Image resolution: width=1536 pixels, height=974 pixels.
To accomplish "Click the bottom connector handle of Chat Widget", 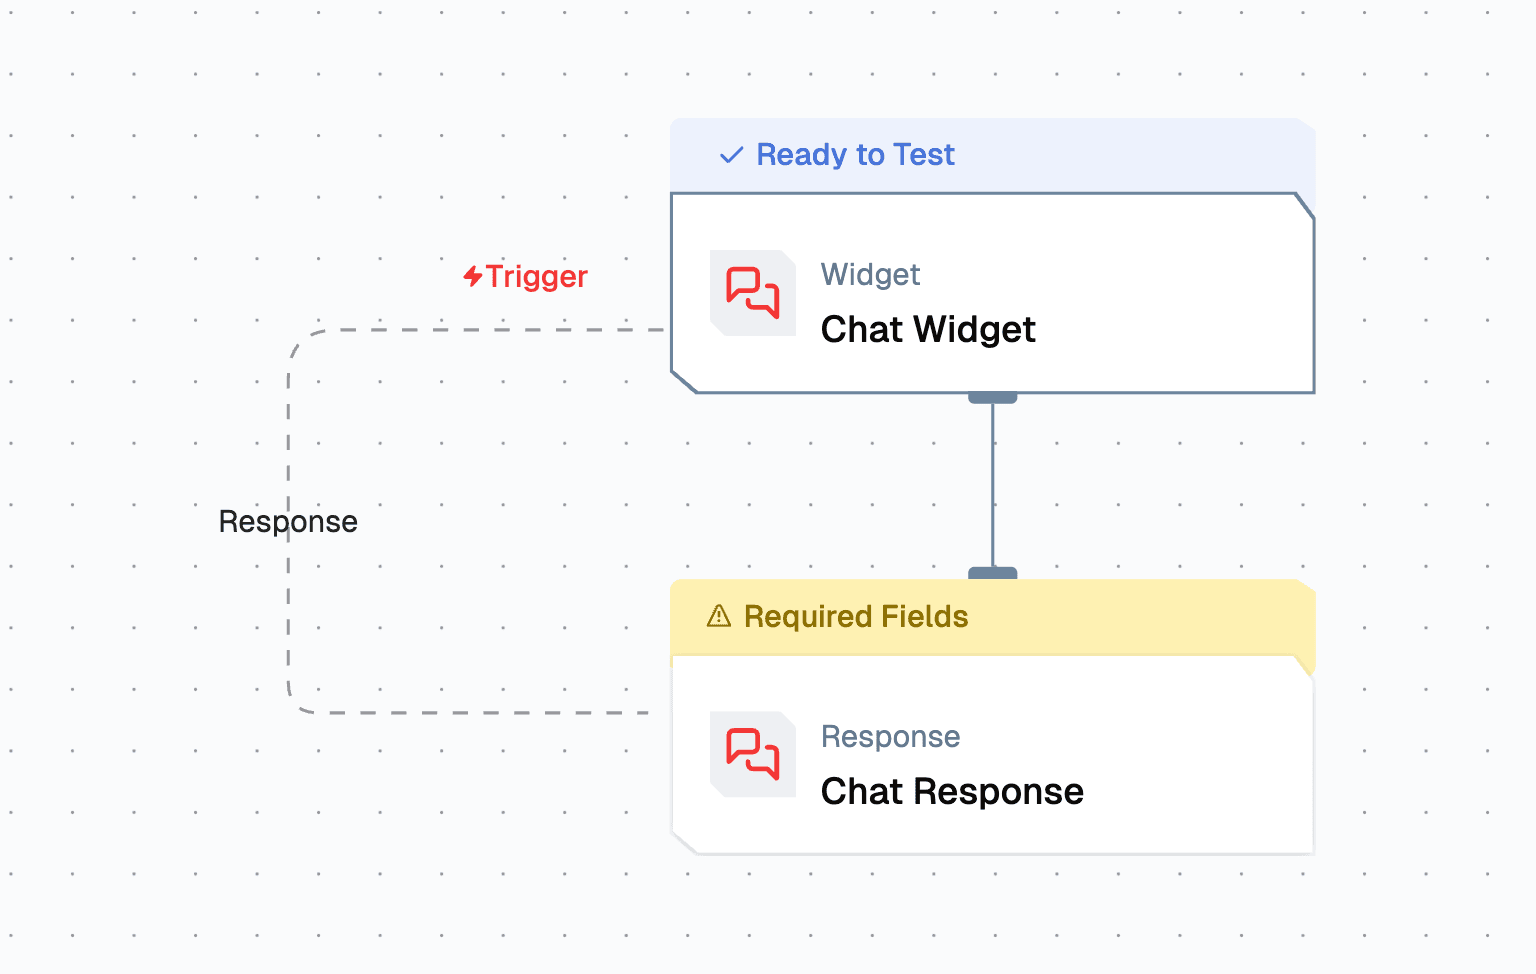I will pos(992,398).
